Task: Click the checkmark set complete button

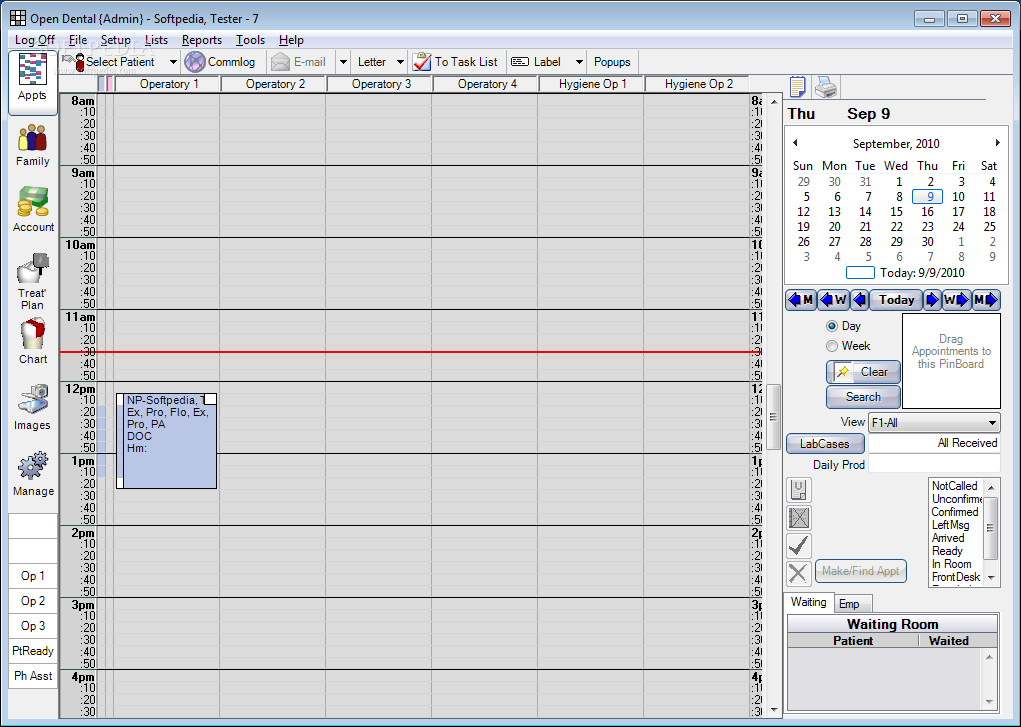Action: tap(799, 546)
